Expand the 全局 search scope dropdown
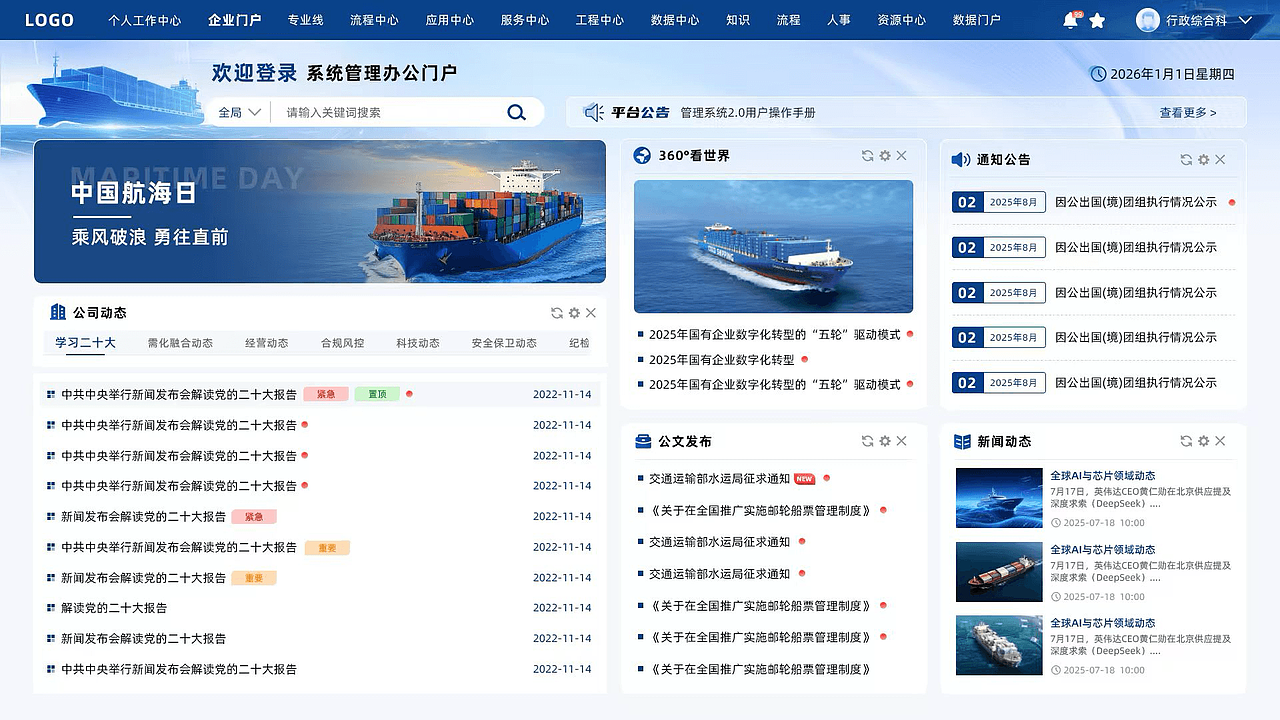This screenshot has width=1280, height=720. 237,112
